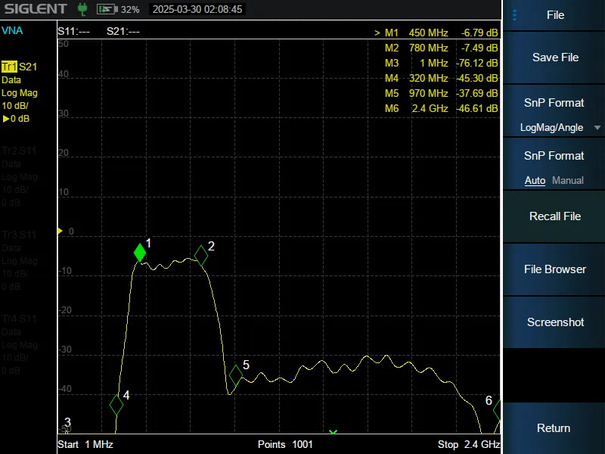The image size is (605, 454).
Task: Select Auto SnP Format mode
Action: pos(535,181)
